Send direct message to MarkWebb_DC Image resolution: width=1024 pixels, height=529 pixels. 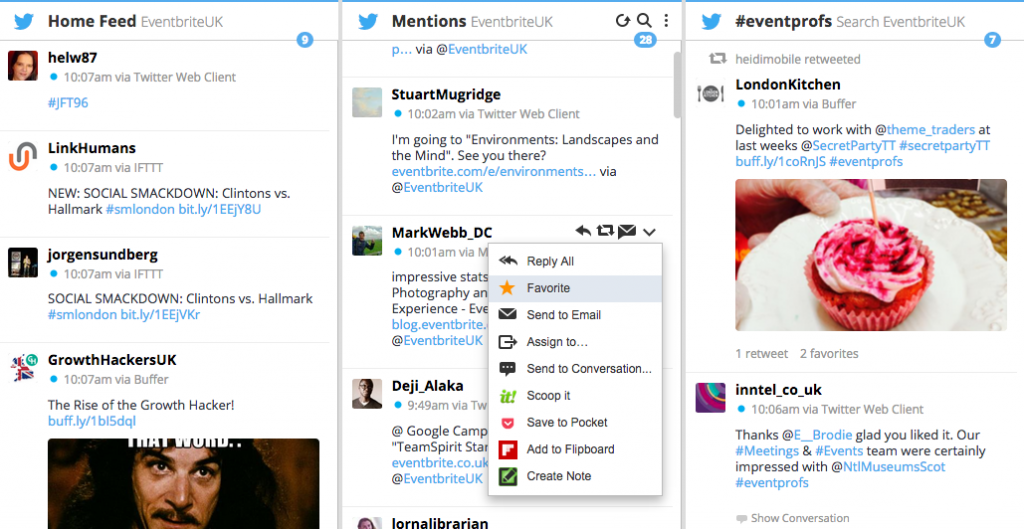[x=627, y=231]
